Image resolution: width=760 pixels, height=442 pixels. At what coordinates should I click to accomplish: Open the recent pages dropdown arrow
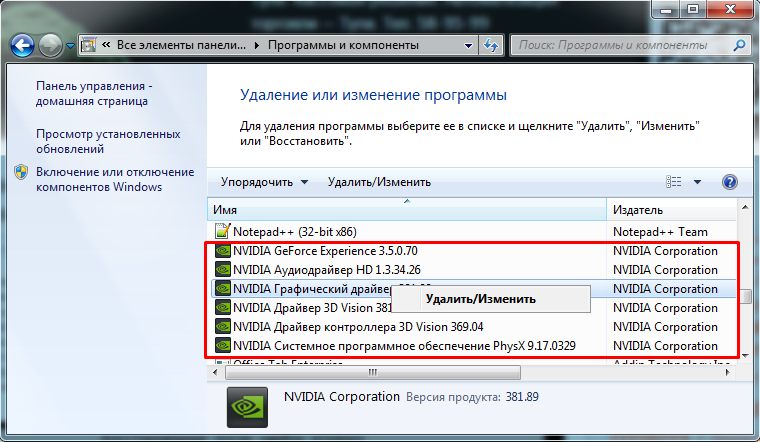70,46
